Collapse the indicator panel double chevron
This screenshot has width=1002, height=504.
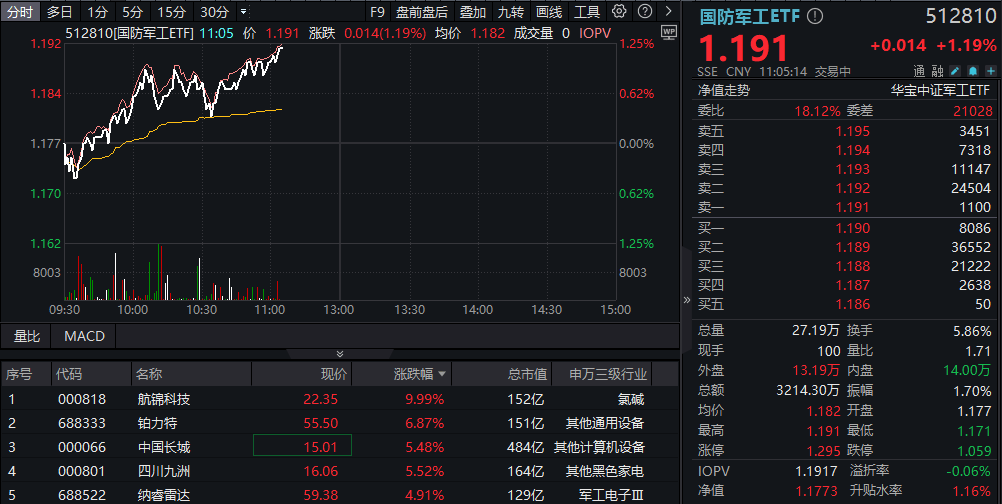click(x=339, y=353)
